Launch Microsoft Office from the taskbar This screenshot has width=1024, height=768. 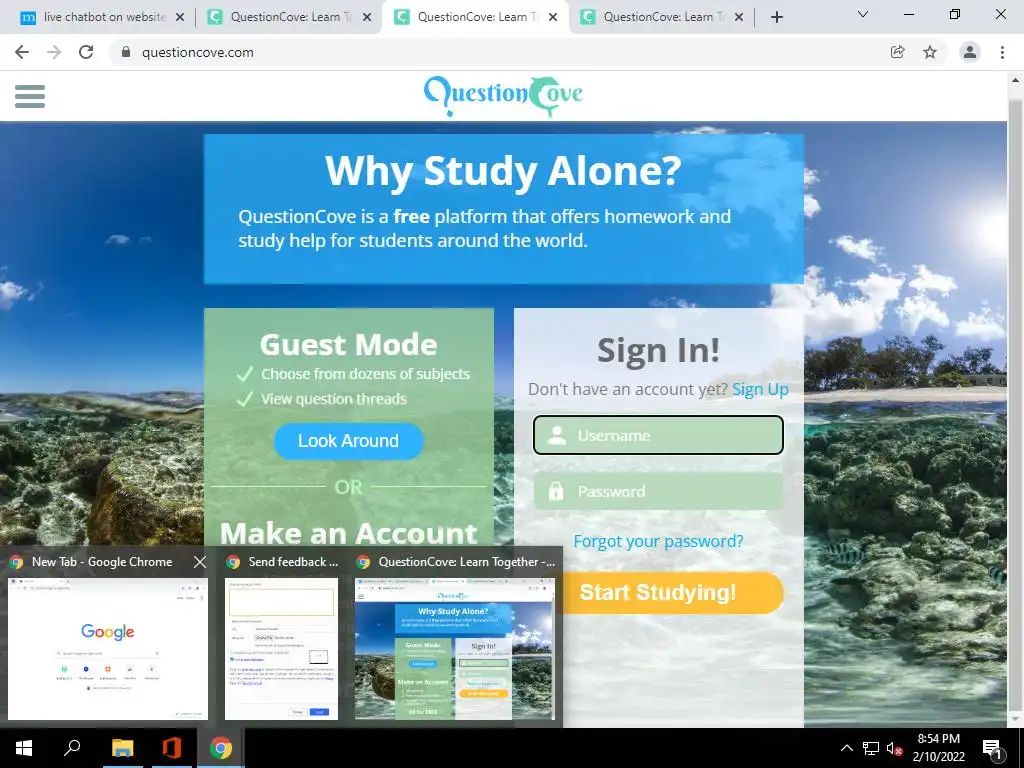click(171, 748)
